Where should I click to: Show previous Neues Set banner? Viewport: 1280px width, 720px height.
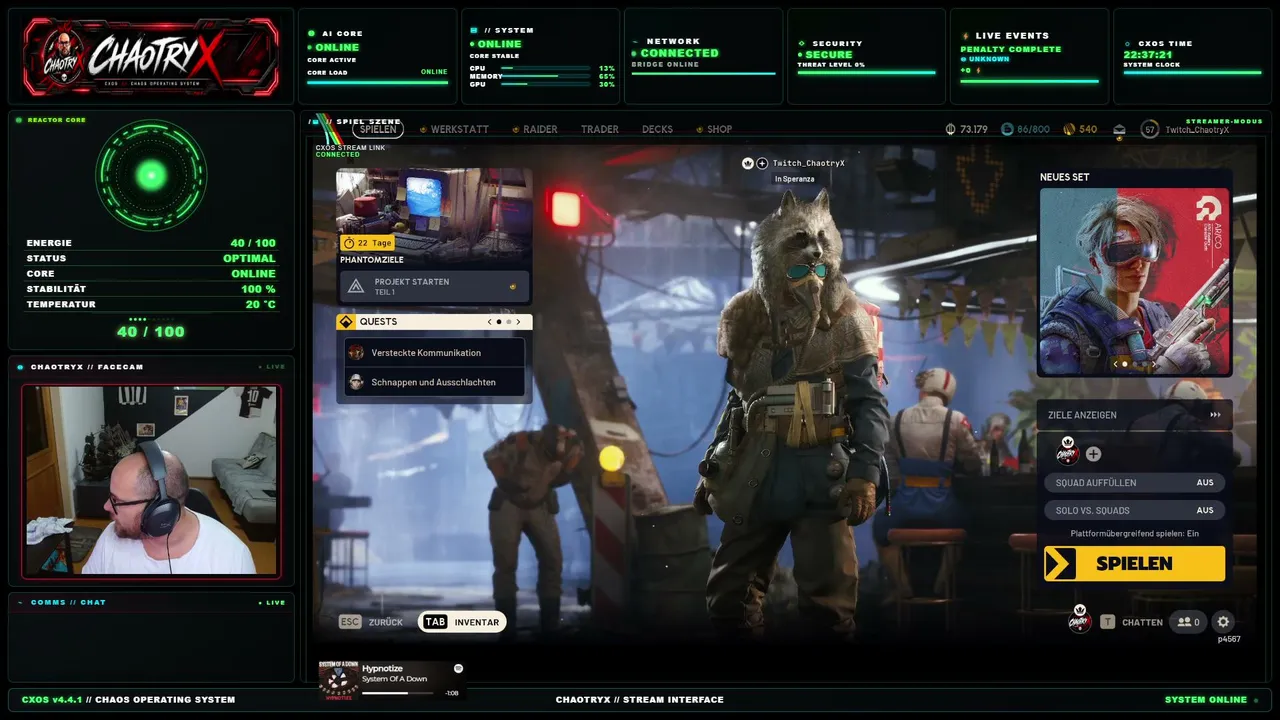[1117, 364]
